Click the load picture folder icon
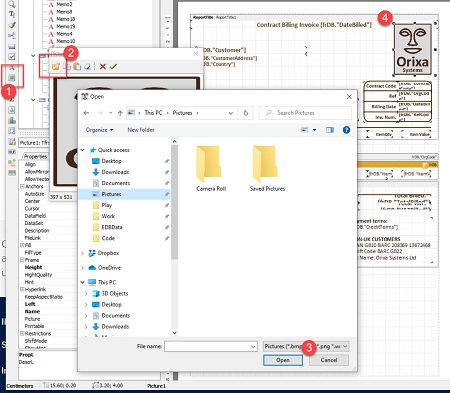 [55, 67]
